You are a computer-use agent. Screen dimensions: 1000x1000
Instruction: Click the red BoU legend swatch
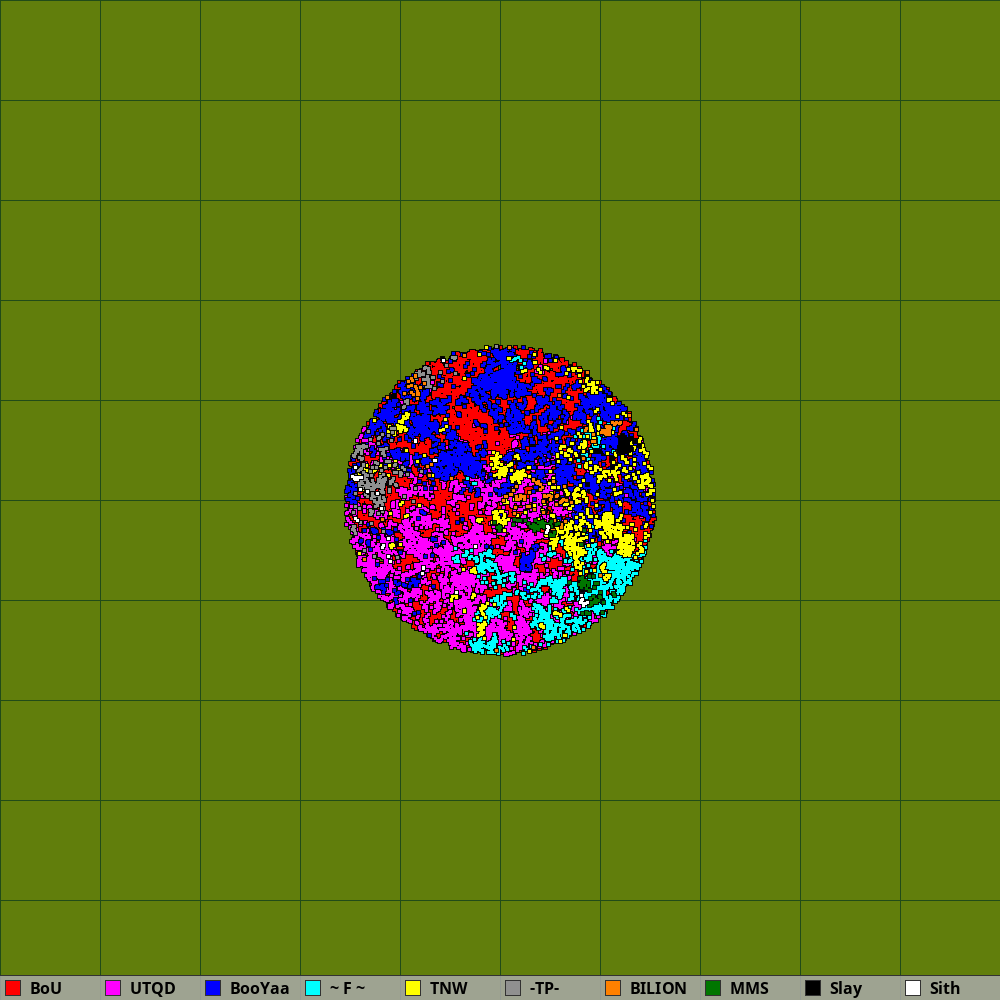coord(13,988)
